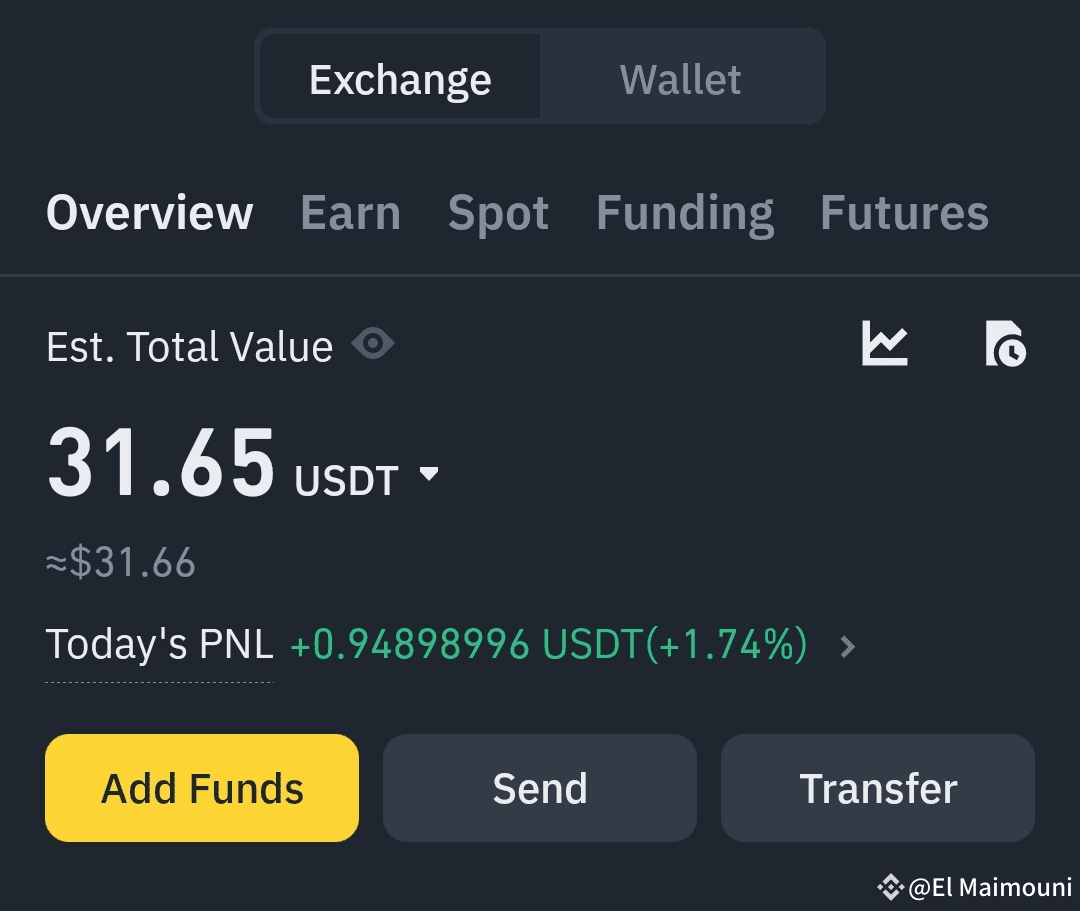The height and width of the screenshot is (911, 1080).
Task: Expand Today's PNL details chevron
Action: [848, 647]
